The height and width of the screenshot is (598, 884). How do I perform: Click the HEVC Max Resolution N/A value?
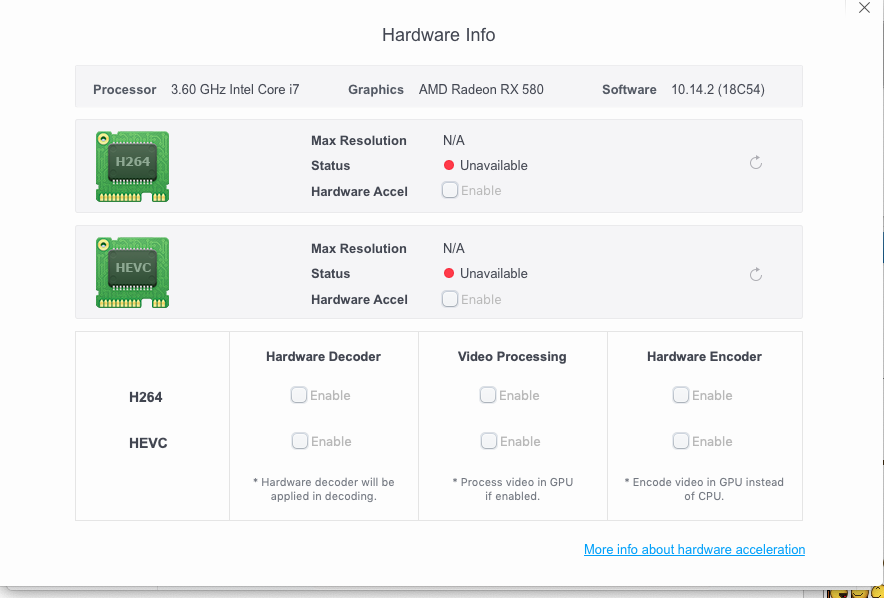point(453,249)
